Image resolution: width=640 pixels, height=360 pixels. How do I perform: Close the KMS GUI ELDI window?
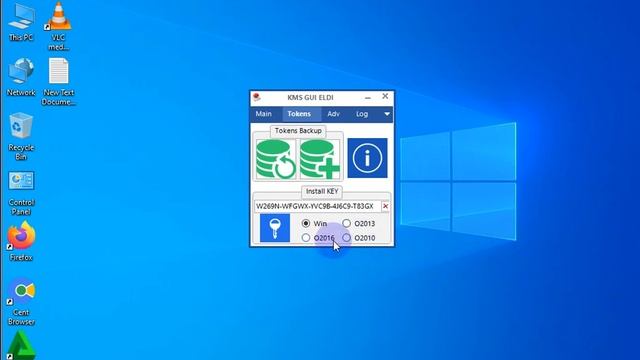(385, 96)
